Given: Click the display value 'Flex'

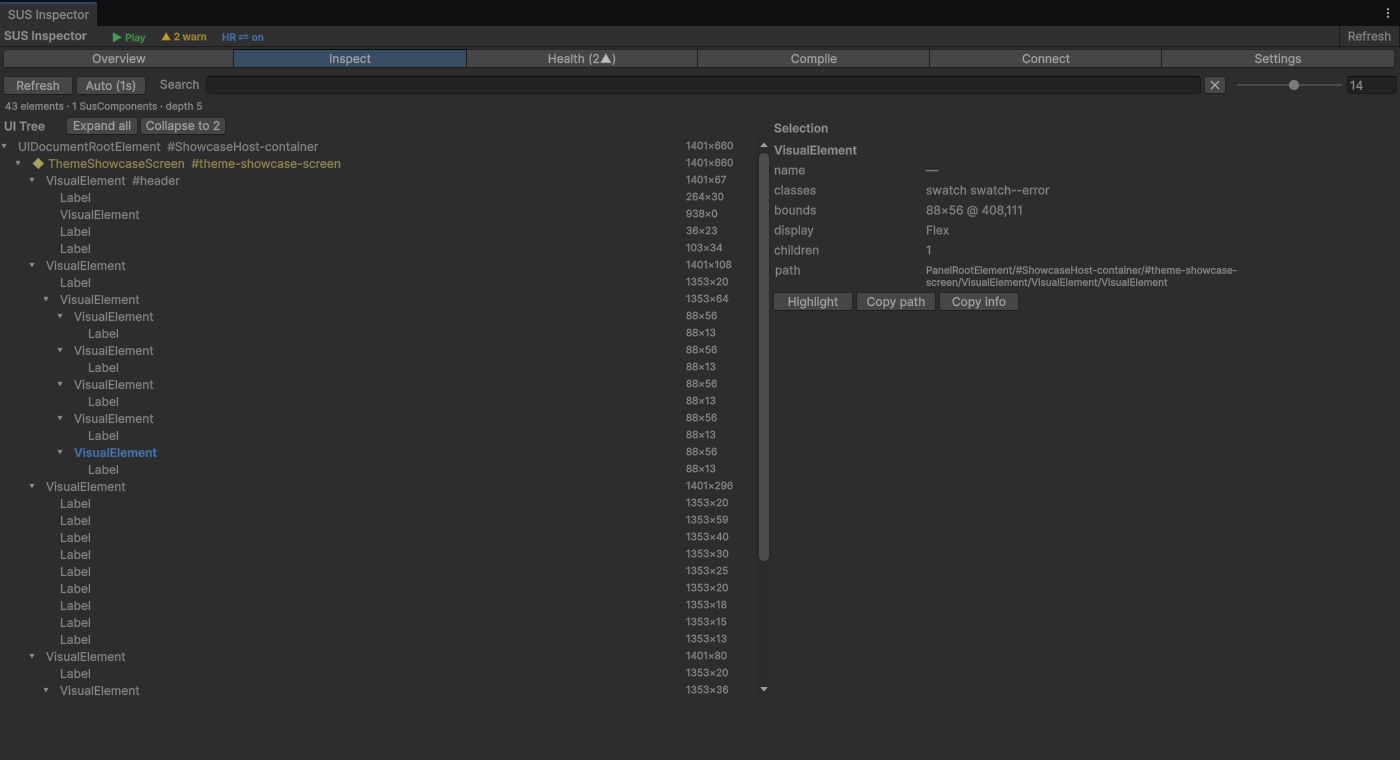Looking at the screenshot, I should 937,230.
